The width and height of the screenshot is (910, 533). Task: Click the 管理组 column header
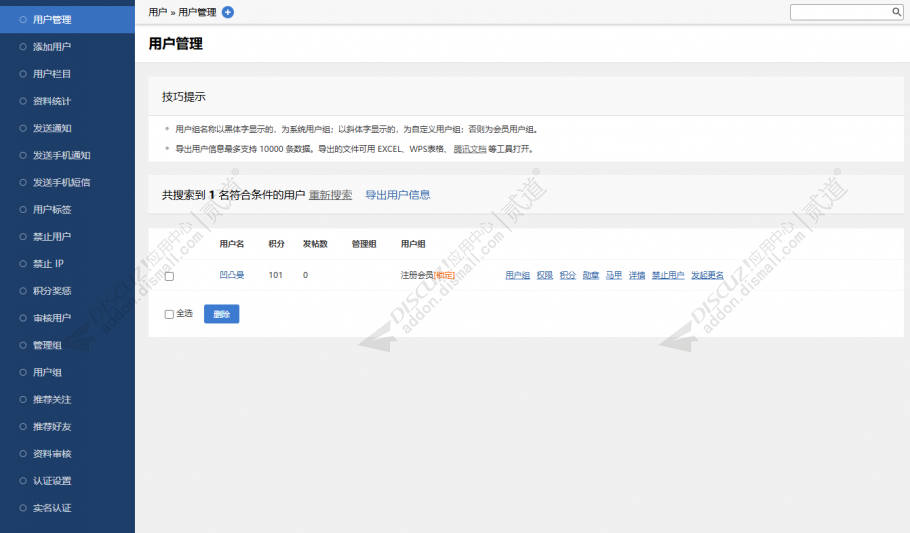point(364,244)
